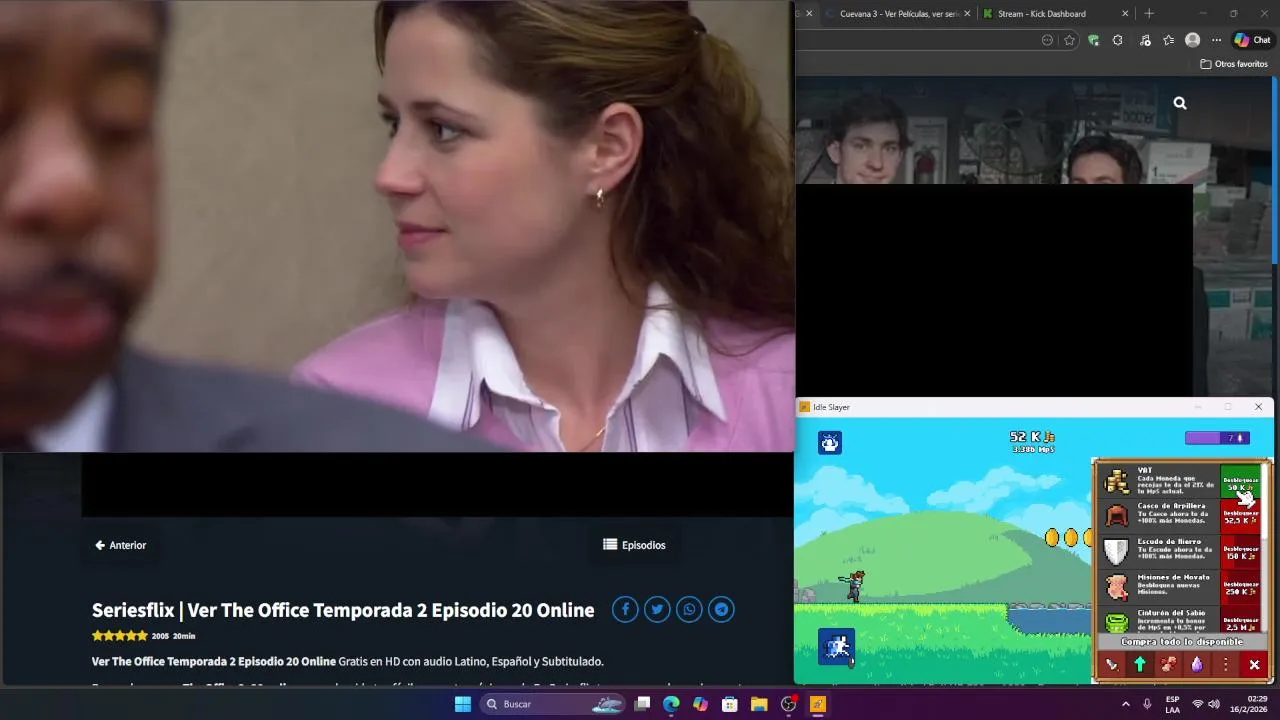Unlock Misiones de Novato for 250 K
This screenshot has width=1280, height=720.
click(1241, 587)
